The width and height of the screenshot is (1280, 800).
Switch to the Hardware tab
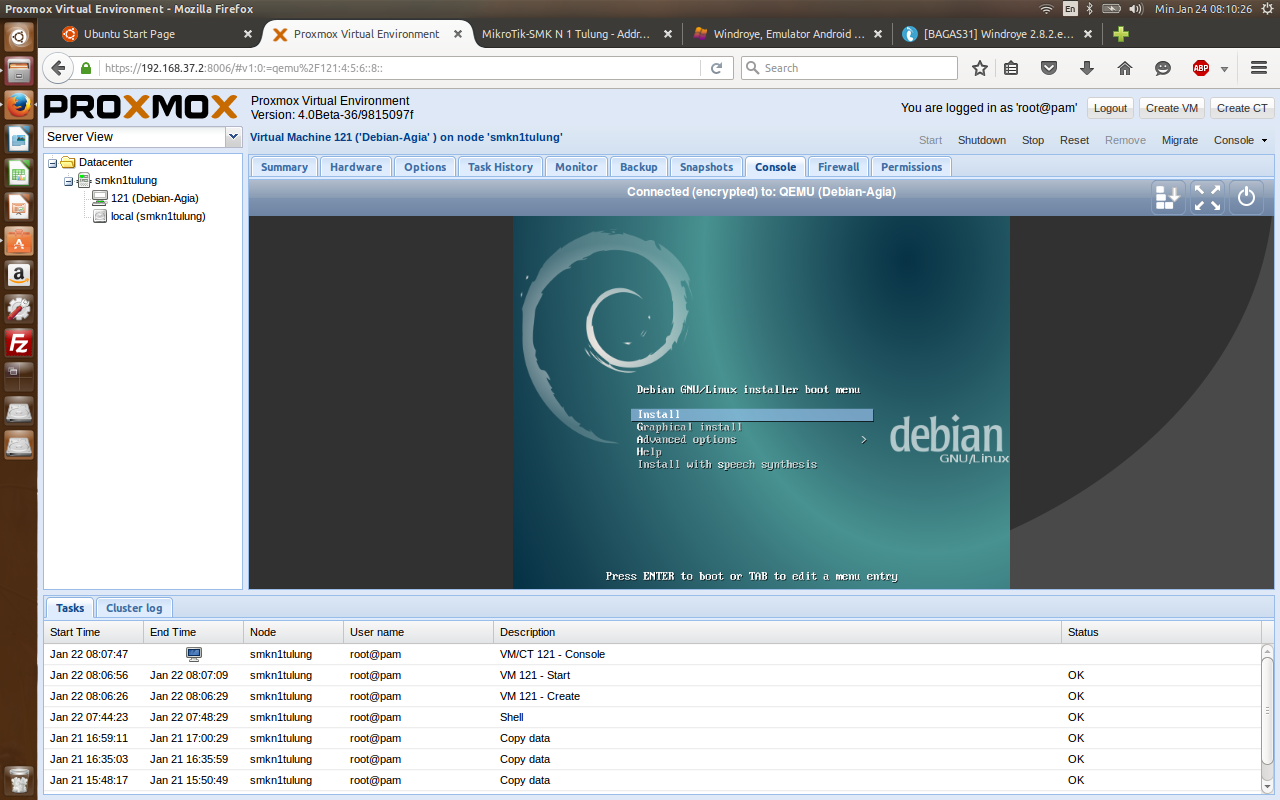[x=356, y=167]
